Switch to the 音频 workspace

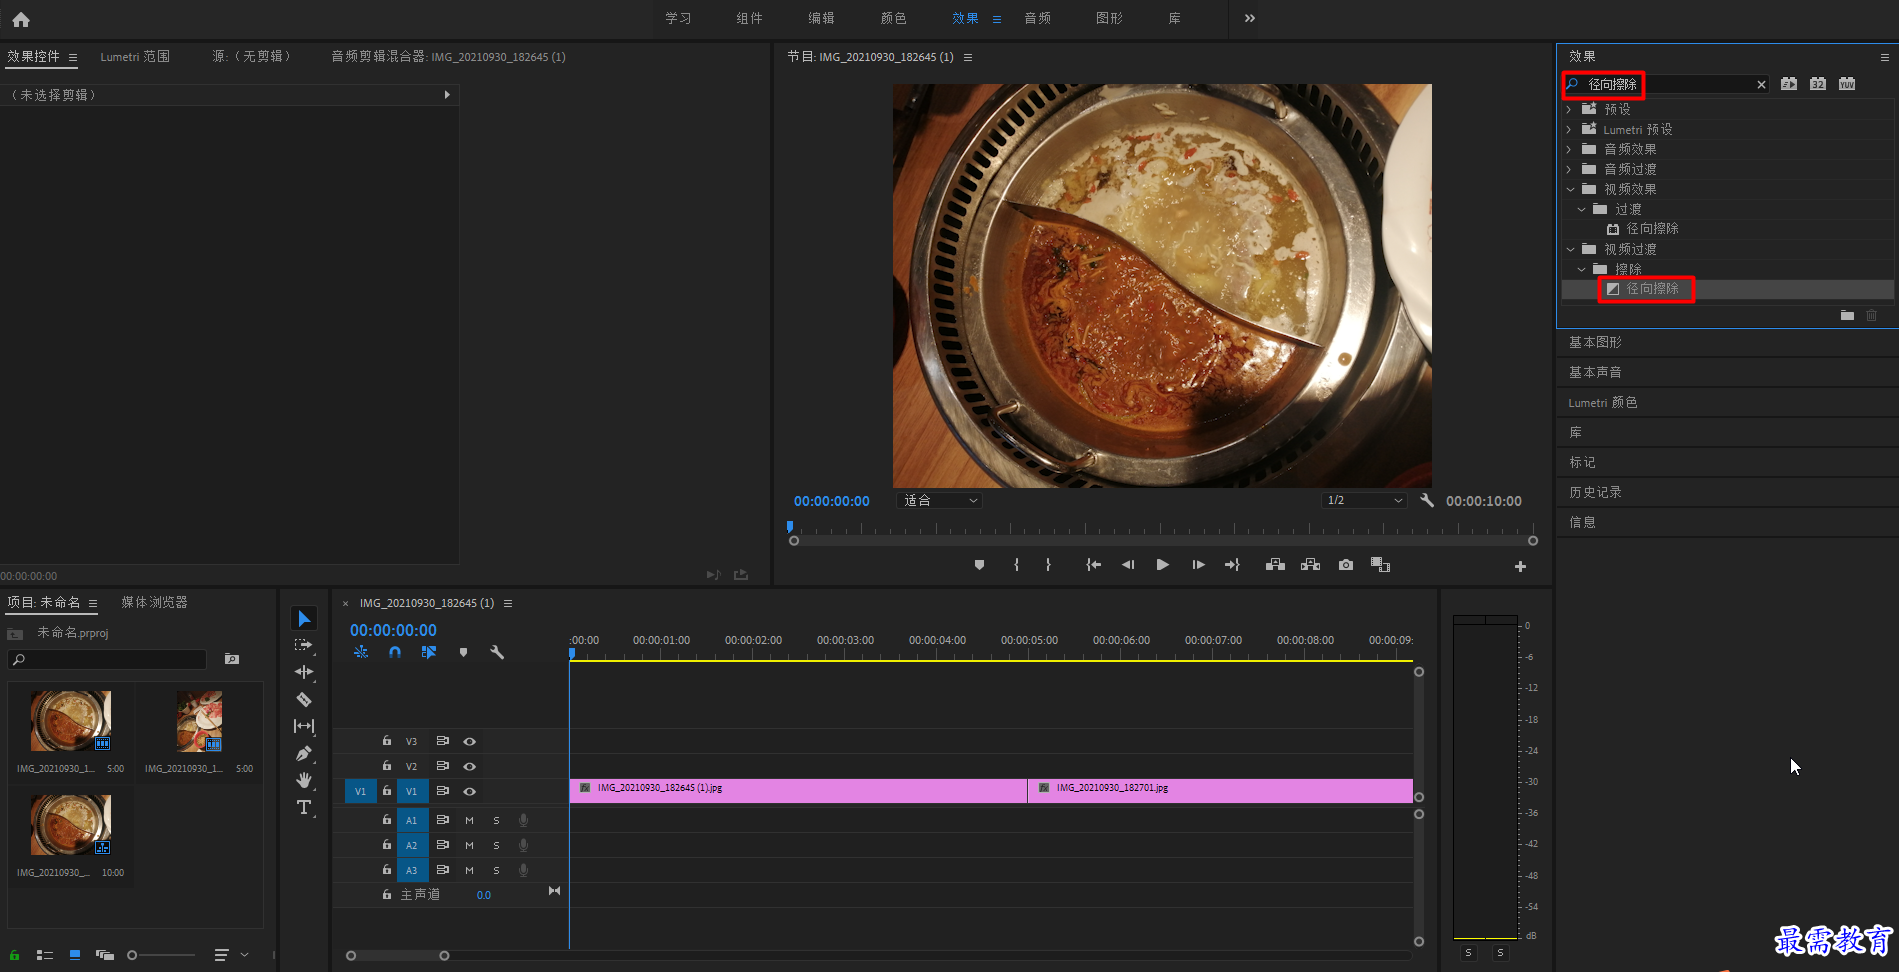(1037, 18)
